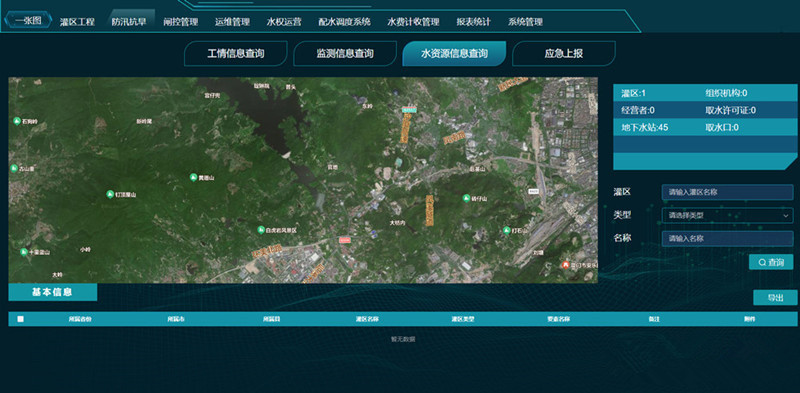This screenshot has width=800, height=393.
Task: Click the 打石山 mountain marker icon
Action: pyautogui.click(x=507, y=231)
